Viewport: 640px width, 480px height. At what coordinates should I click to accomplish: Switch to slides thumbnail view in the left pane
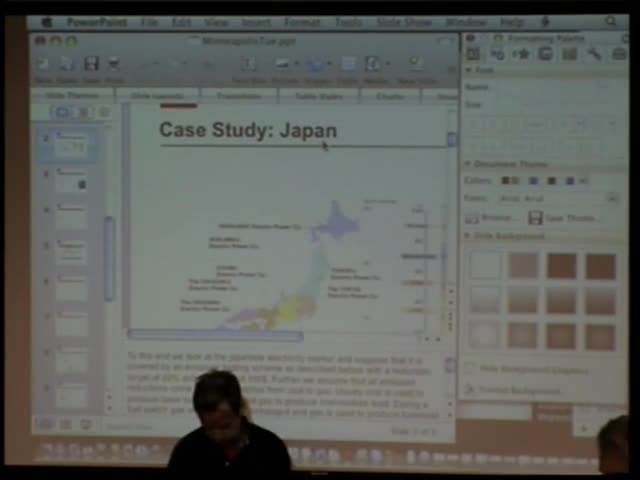tap(62, 112)
